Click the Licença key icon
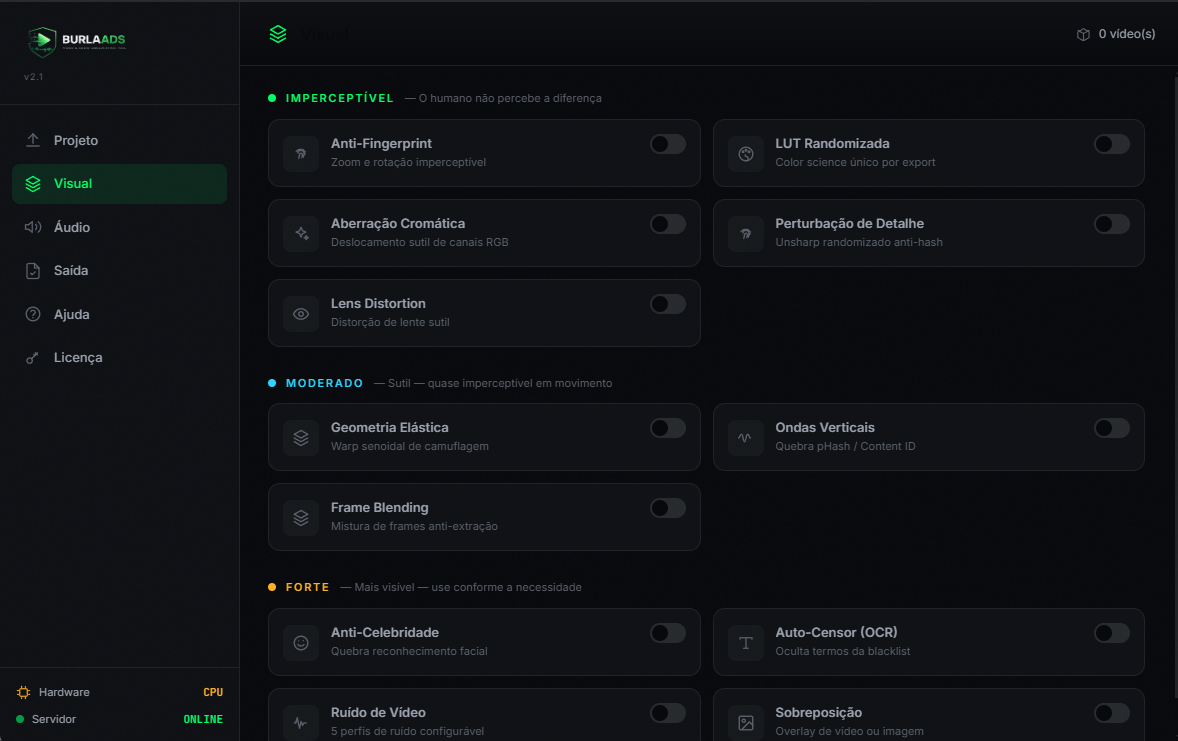The image size is (1178, 741). pyautogui.click(x=32, y=358)
